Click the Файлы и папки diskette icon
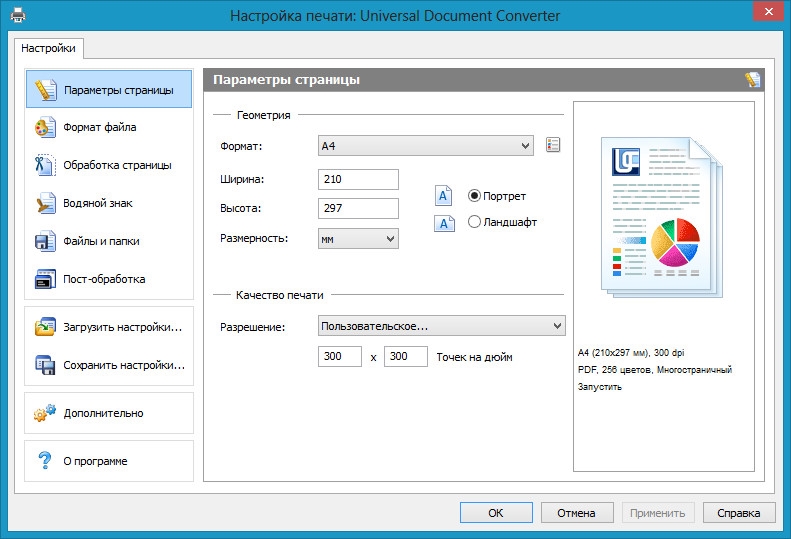This screenshot has width=791, height=539. (x=45, y=241)
